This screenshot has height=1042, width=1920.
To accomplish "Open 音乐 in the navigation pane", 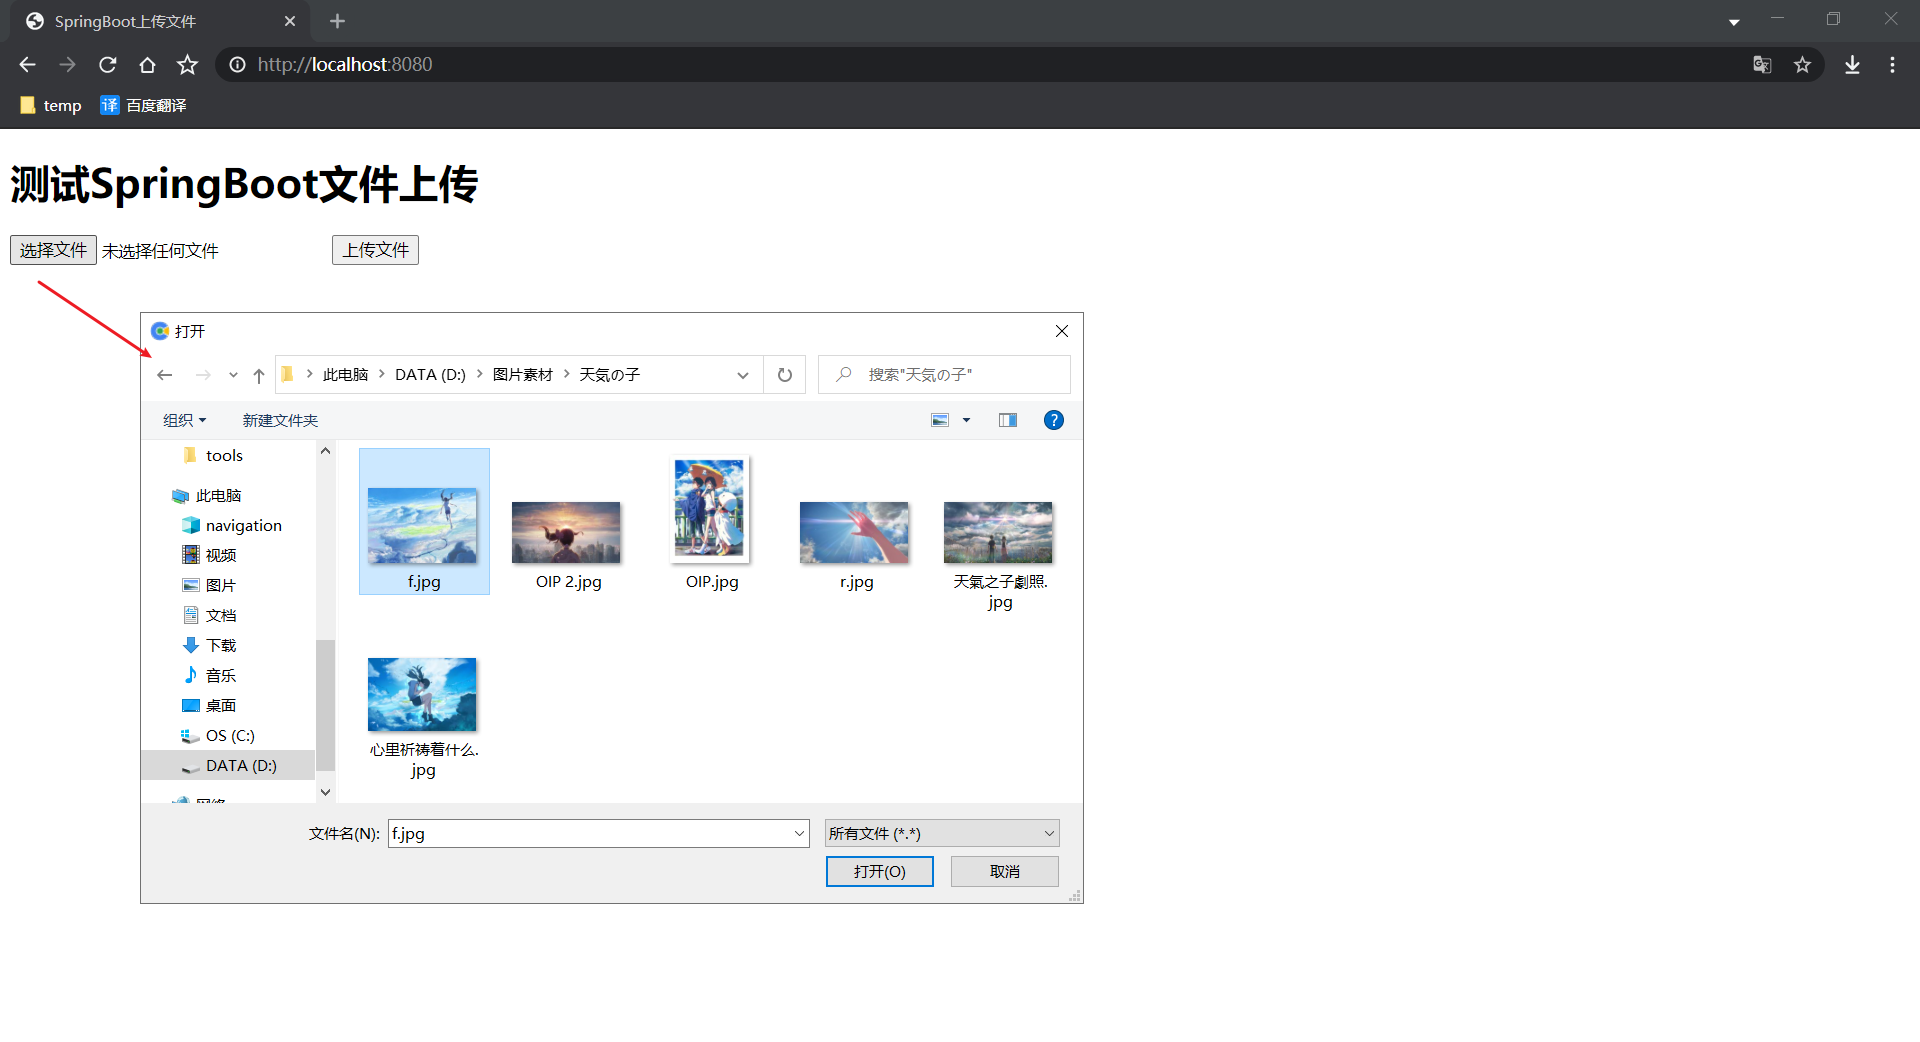I will [x=220, y=676].
